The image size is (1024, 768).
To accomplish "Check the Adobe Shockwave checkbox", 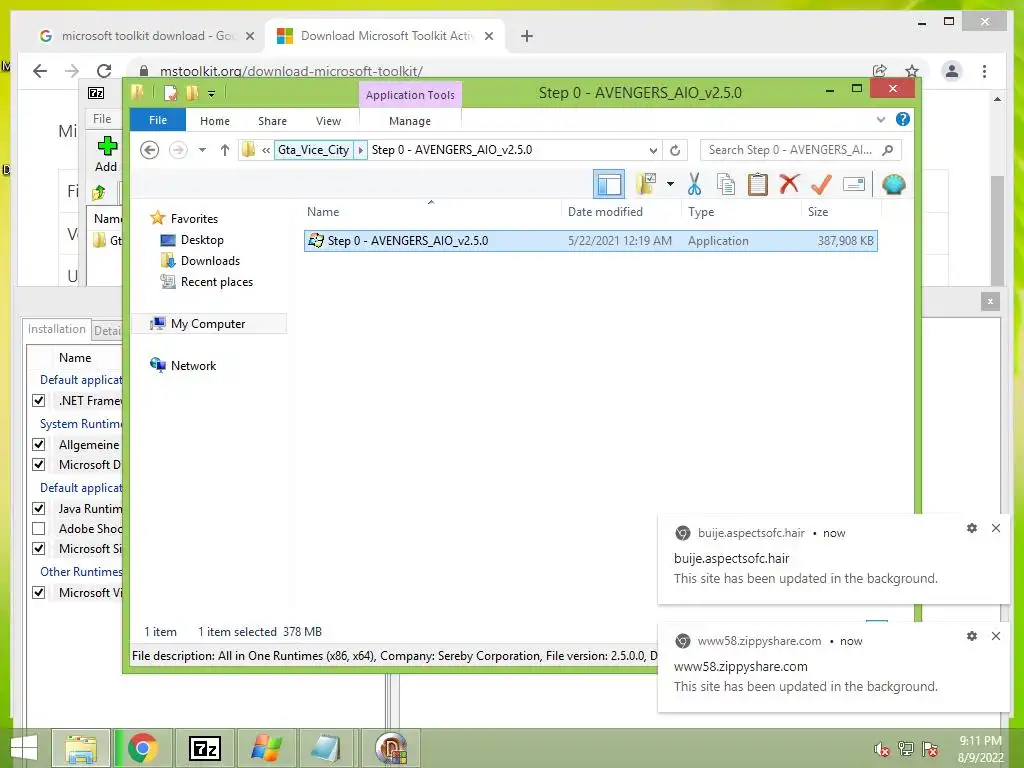I will click(39, 528).
